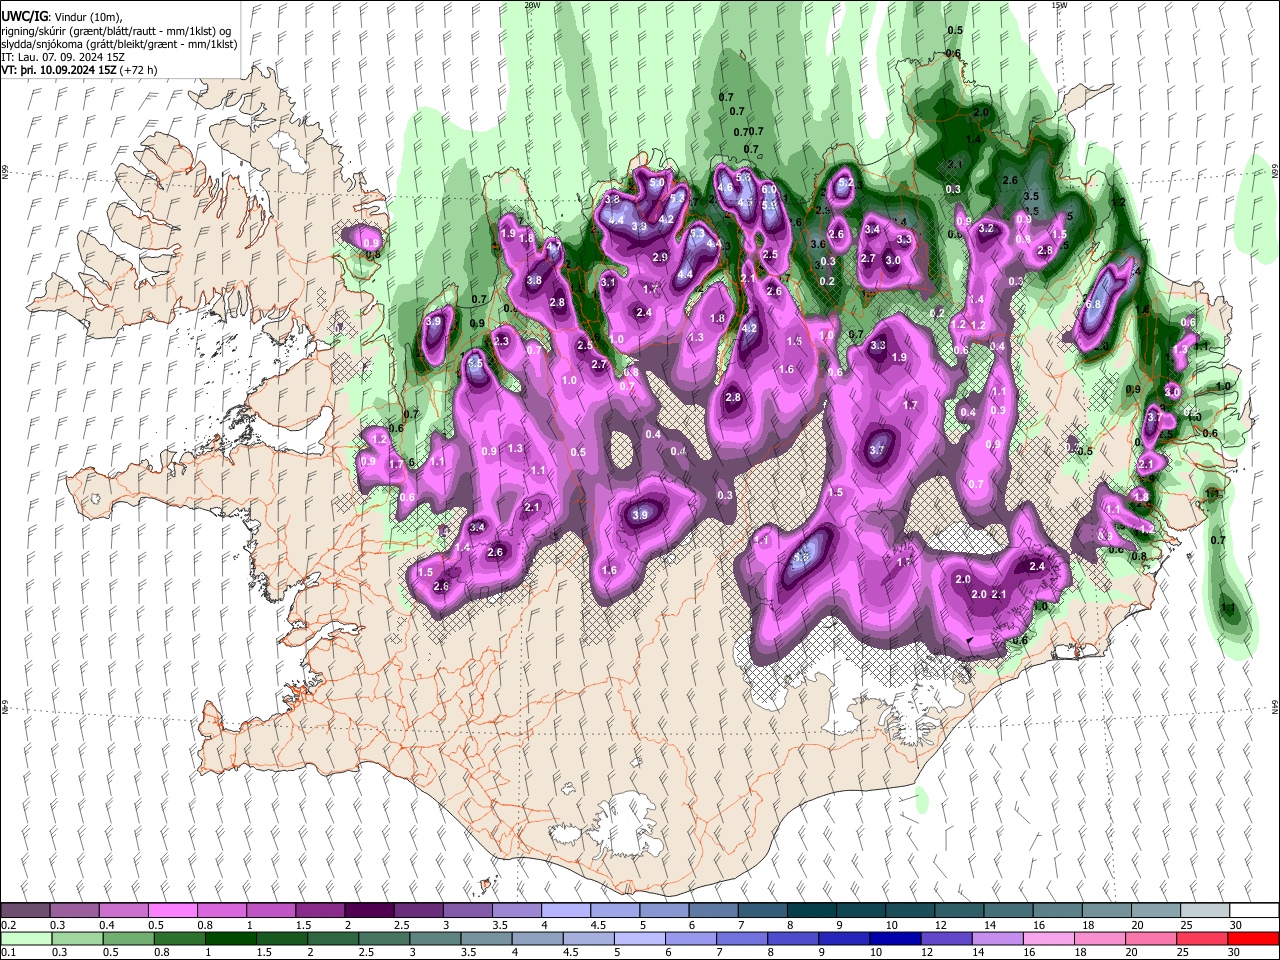Click the 0.2 label on the snow scale

tap(7, 925)
